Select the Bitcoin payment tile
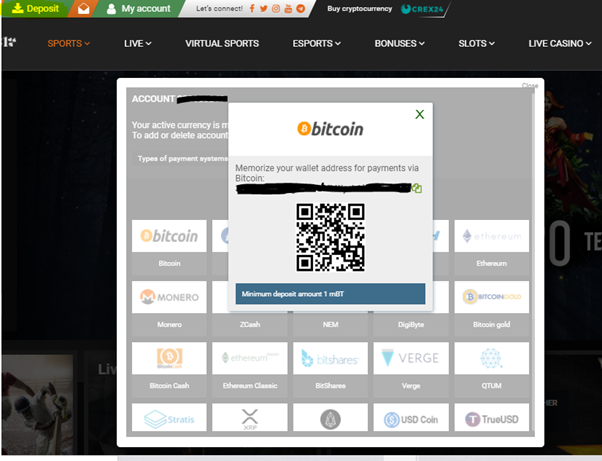 pyautogui.click(x=169, y=247)
